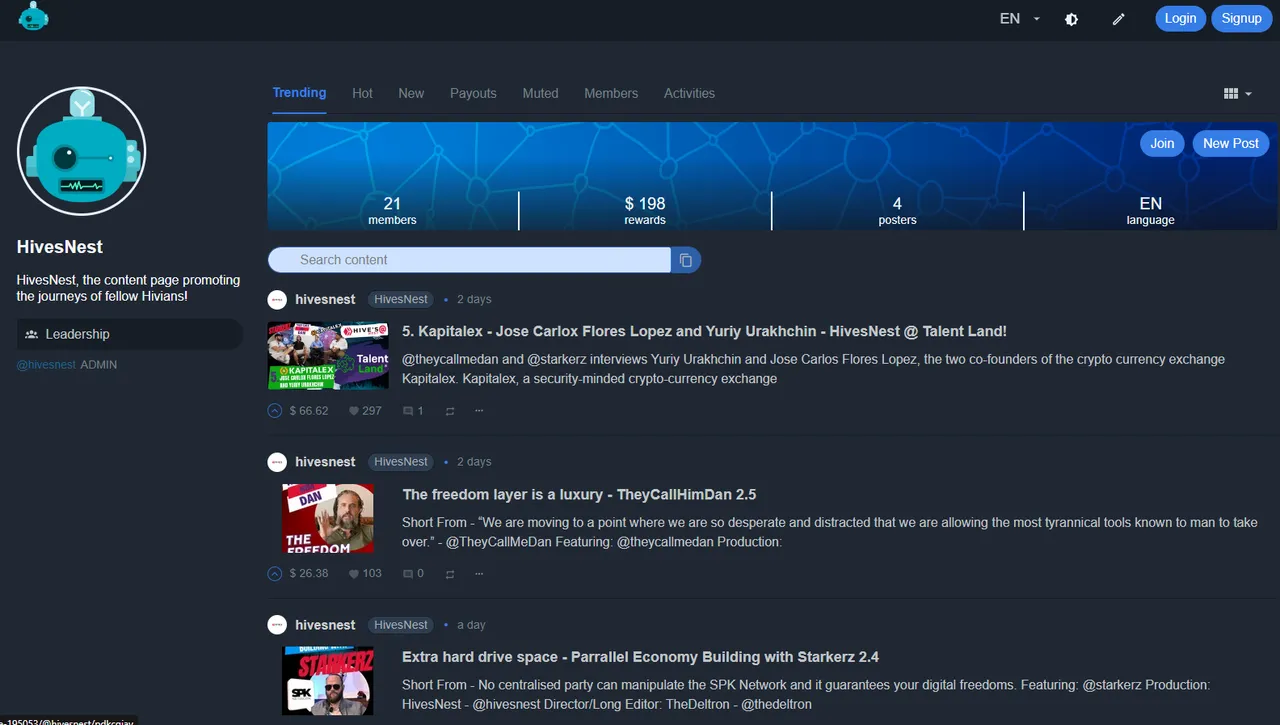This screenshot has width=1280, height=725.
Task: Upvote the freedom layer post
Action: coord(275,574)
